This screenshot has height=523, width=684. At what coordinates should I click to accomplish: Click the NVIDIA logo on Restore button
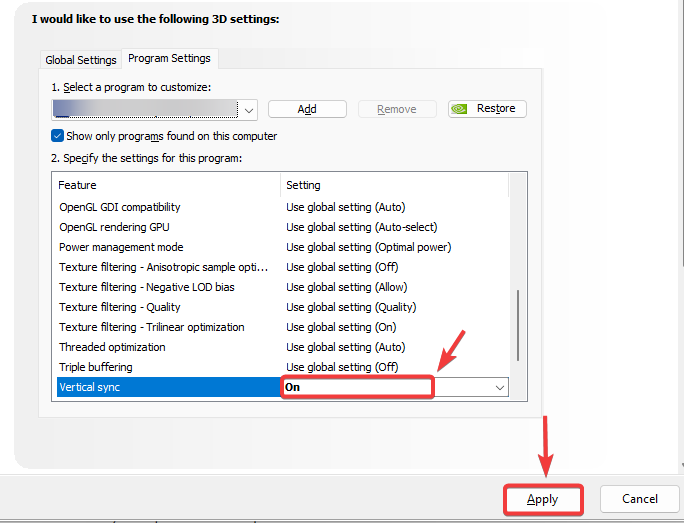point(462,109)
